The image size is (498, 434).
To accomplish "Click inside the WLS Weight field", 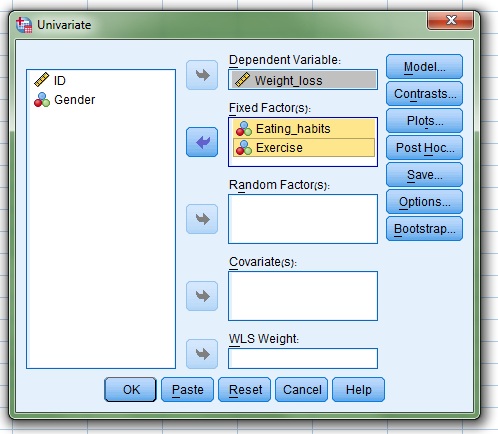I will point(303,358).
